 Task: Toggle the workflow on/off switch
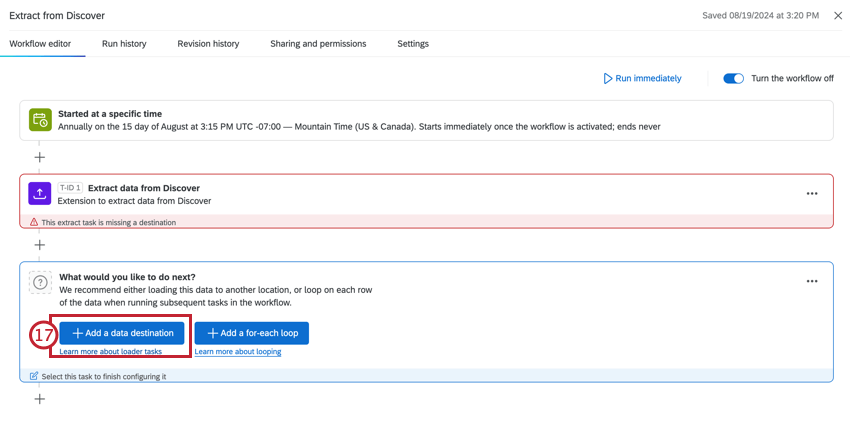733,78
